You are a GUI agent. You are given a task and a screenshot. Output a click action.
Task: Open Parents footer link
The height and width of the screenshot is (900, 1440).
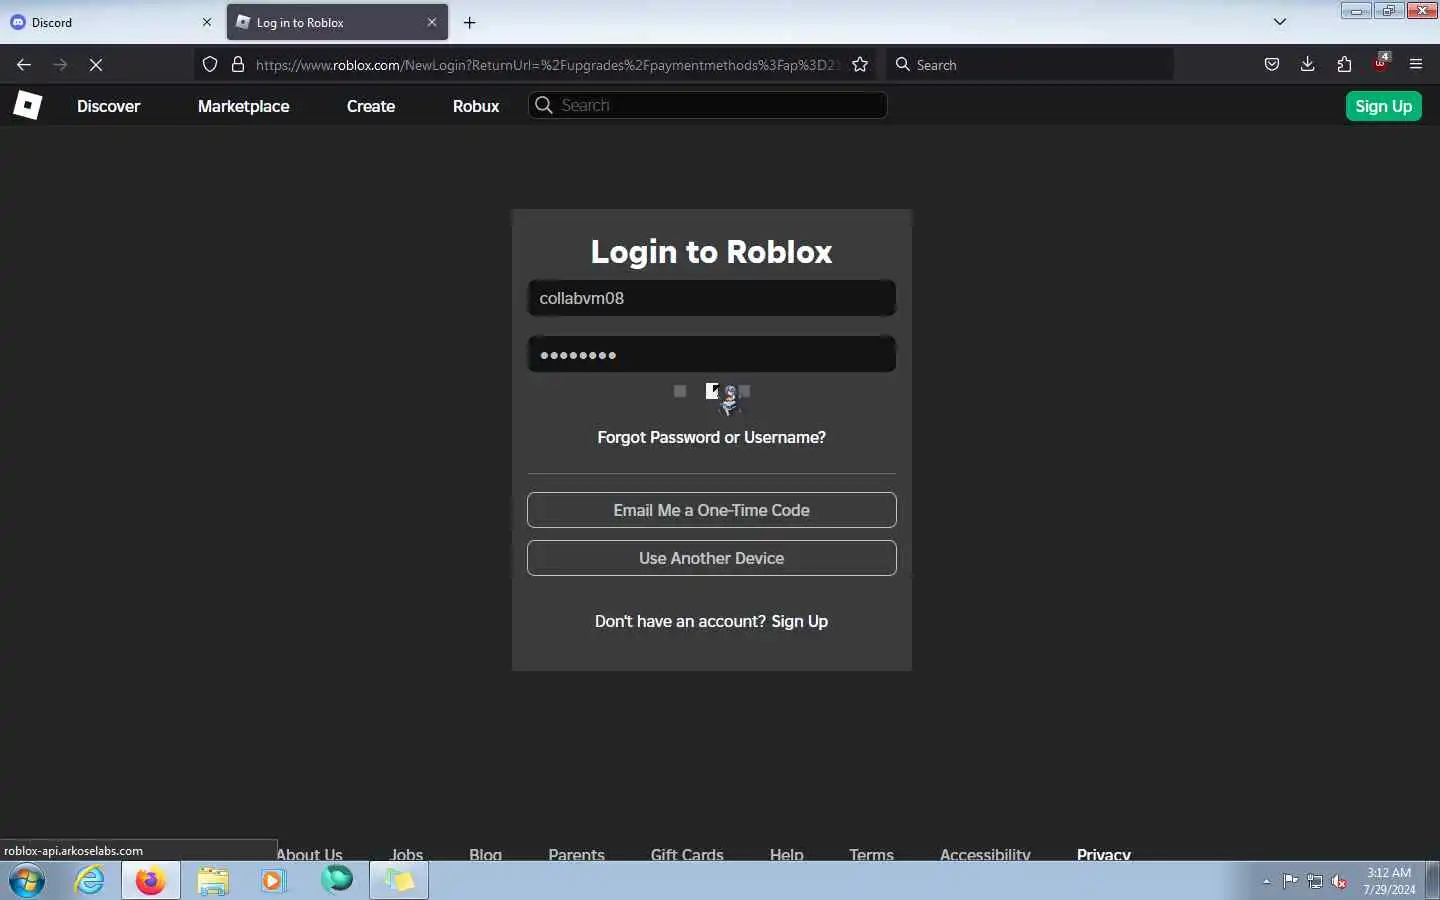pos(576,853)
